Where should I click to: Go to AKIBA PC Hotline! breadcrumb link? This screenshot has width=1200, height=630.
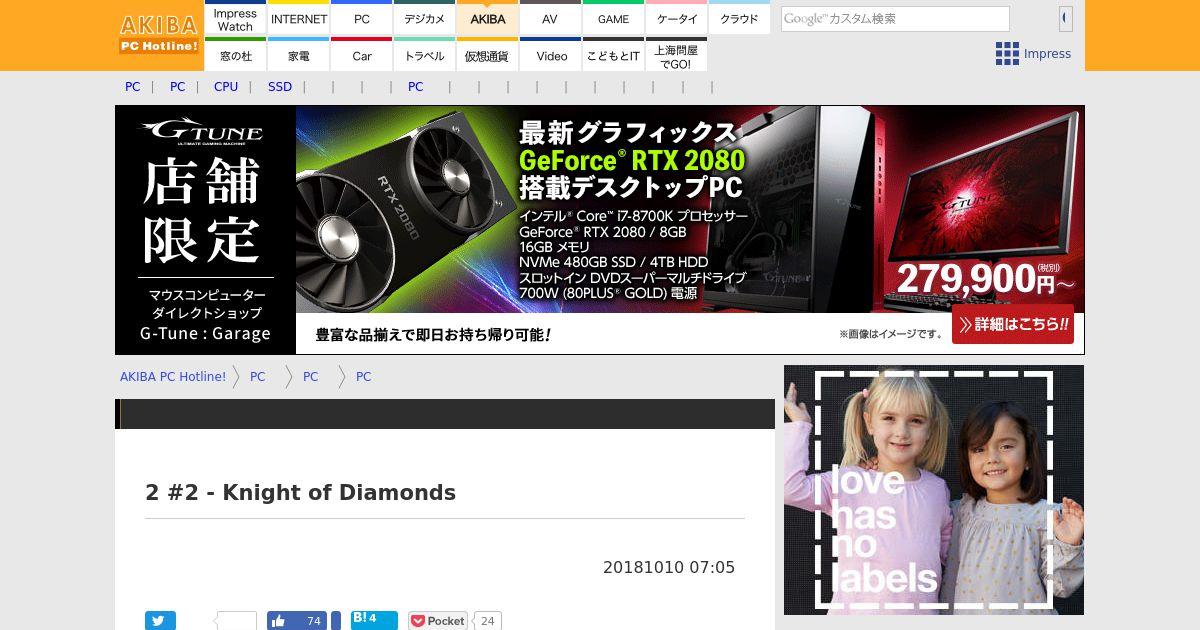[x=173, y=377]
